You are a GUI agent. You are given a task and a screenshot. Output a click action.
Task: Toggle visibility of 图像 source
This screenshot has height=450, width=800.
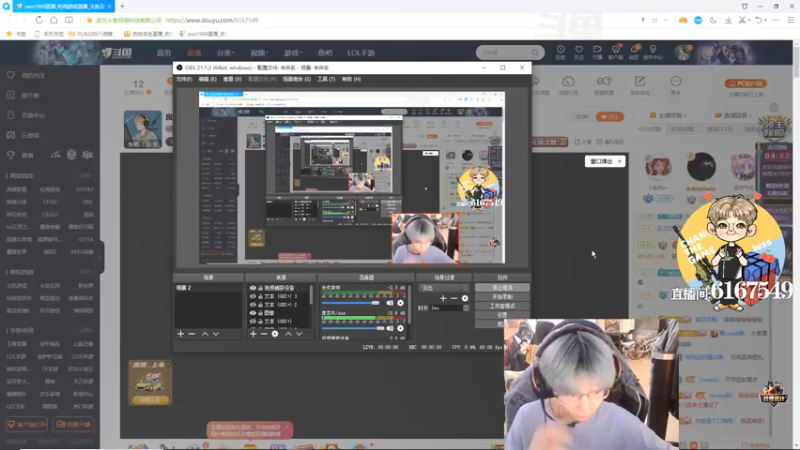click(x=253, y=313)
